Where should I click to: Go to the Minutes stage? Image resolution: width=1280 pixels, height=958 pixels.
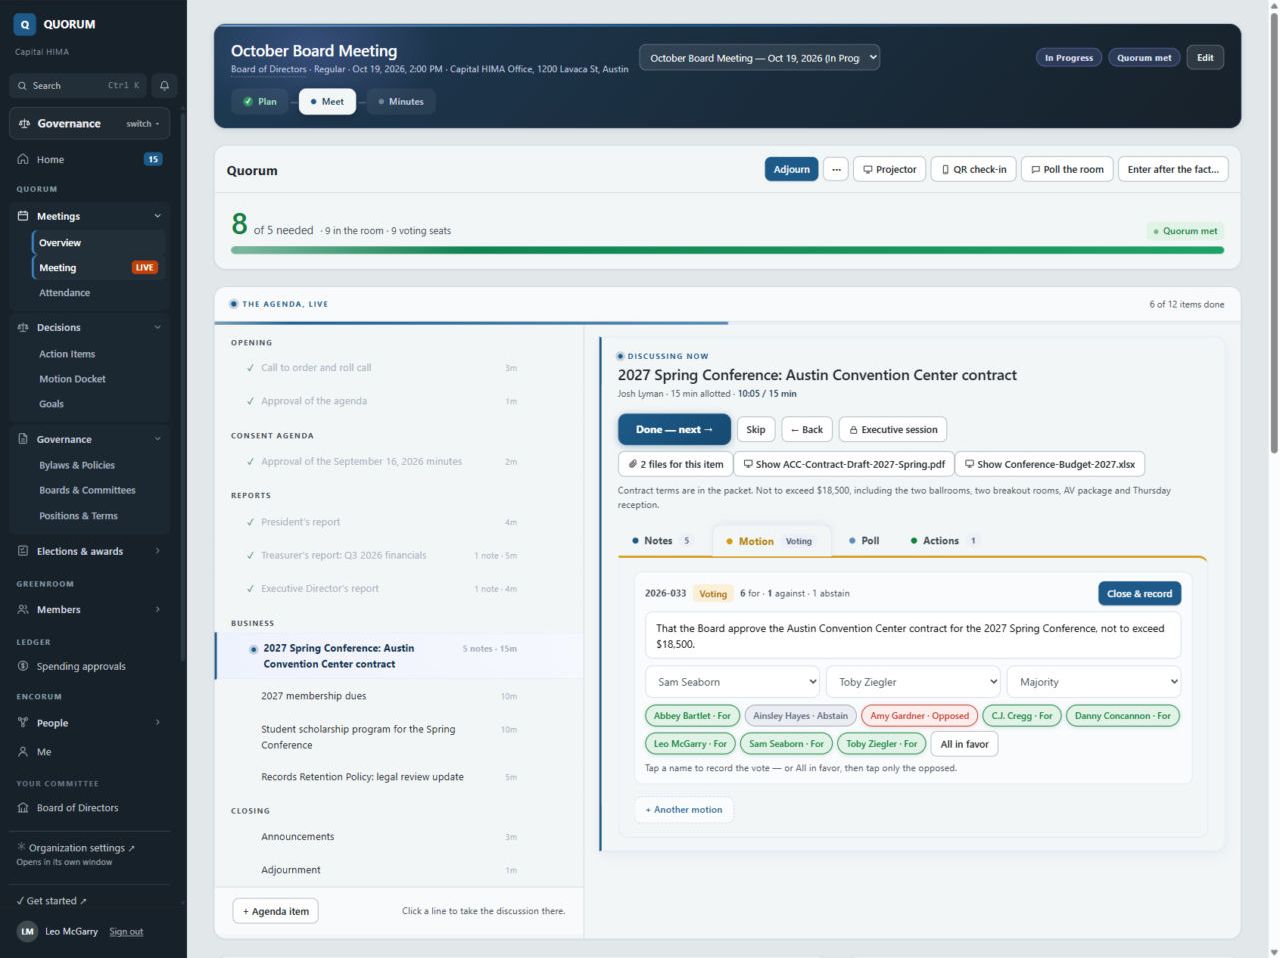pyautogui.click(x=401, y=102)
